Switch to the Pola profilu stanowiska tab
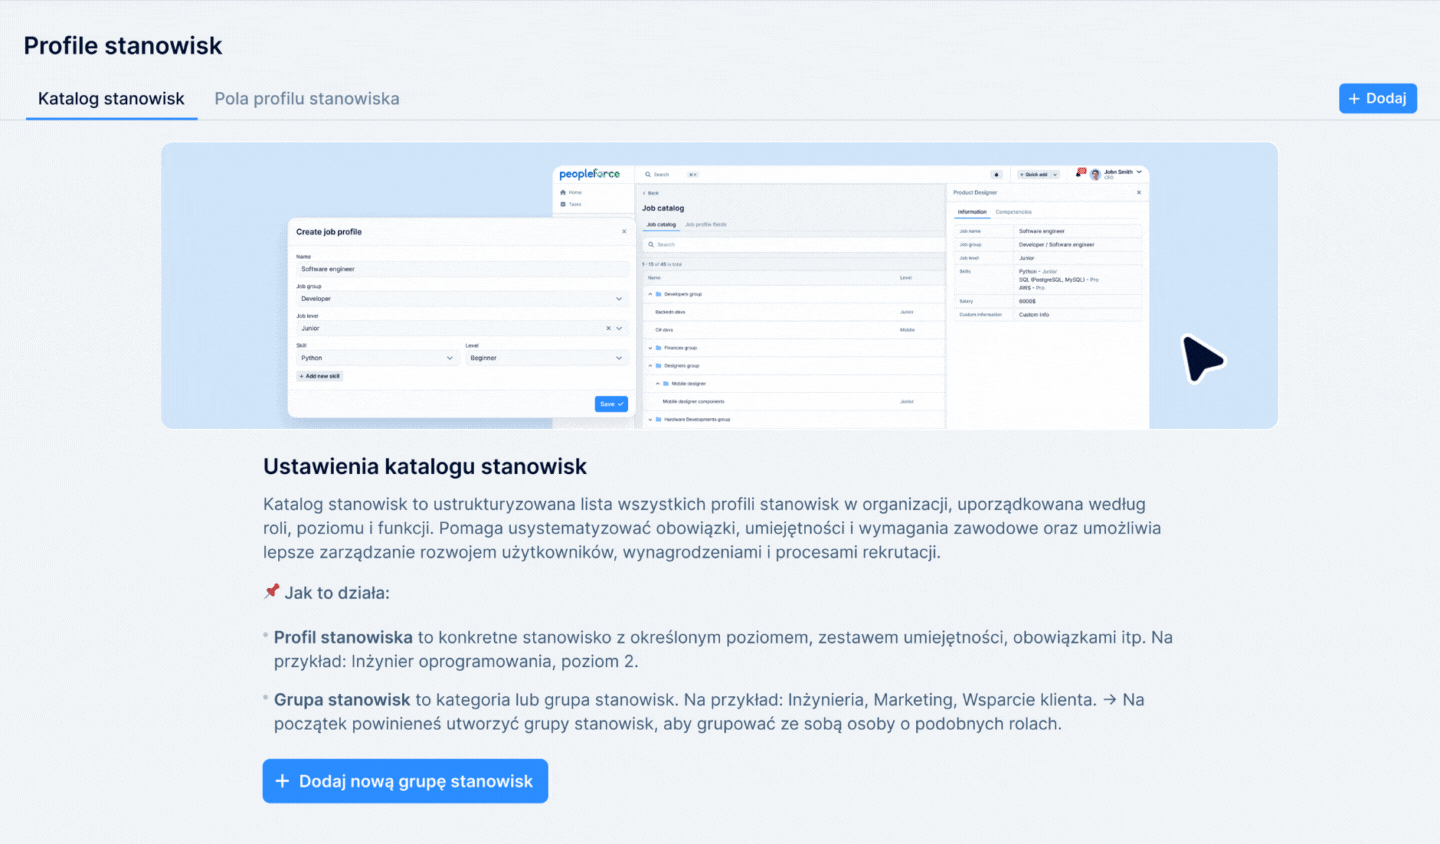 tap(306, 99)
